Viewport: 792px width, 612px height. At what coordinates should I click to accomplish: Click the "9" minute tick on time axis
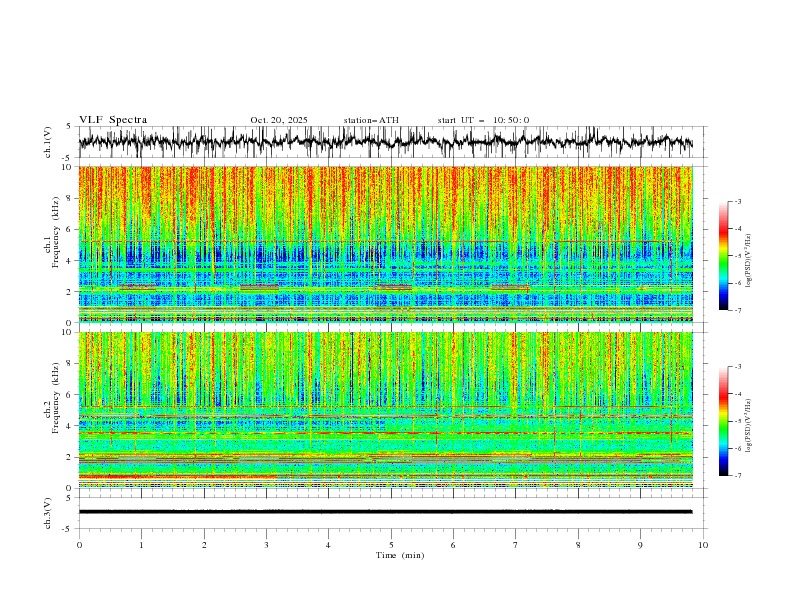click(x=640, y=545)
